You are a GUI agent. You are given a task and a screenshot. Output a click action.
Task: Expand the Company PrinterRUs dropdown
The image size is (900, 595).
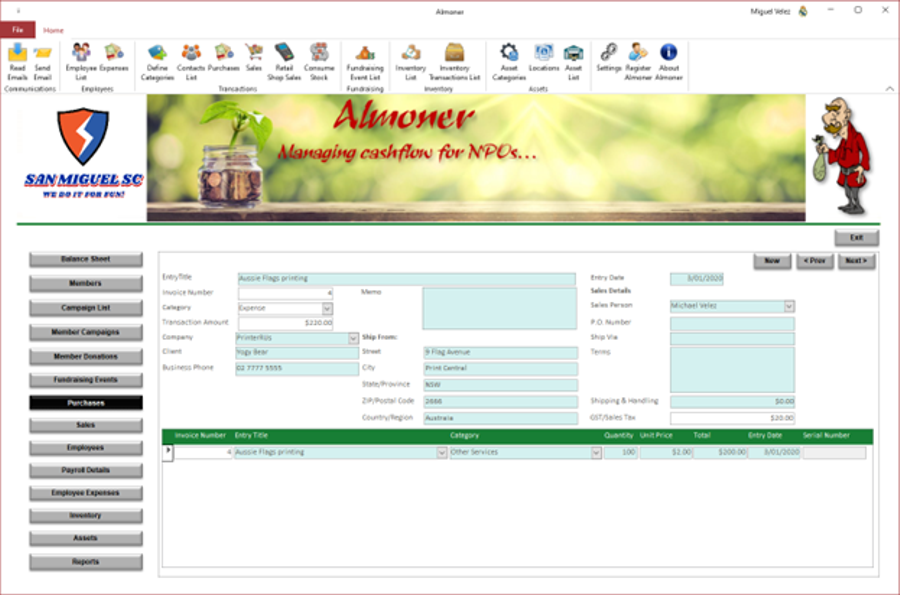coord(353,339)
